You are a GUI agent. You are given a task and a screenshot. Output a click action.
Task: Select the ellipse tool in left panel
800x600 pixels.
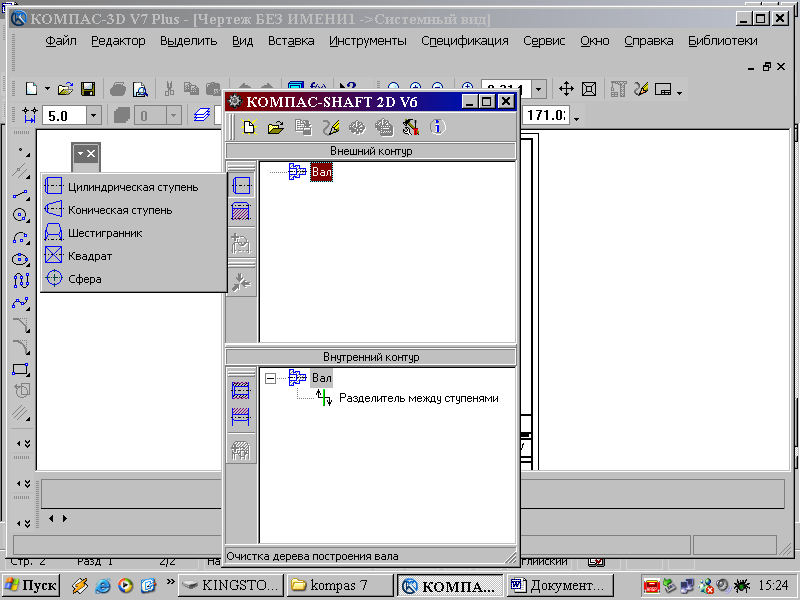21,259
